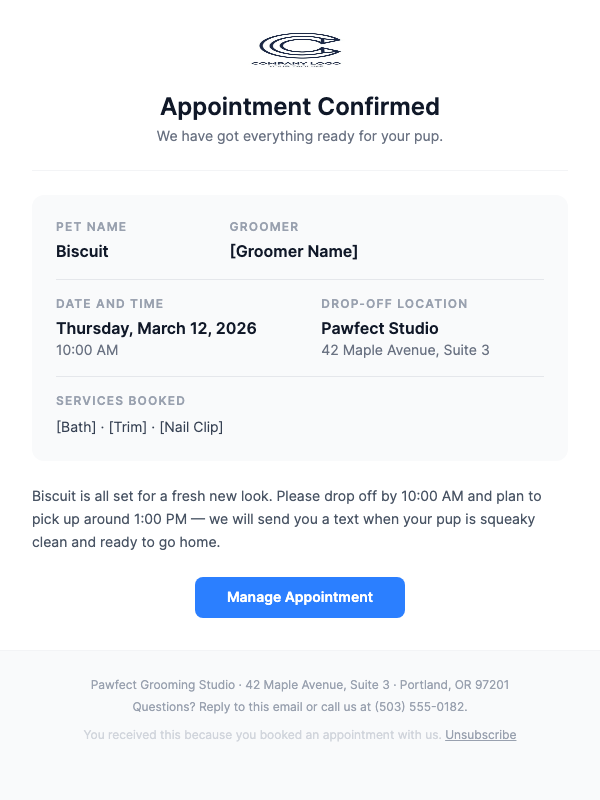Click the Appointment Confirmed heading
This screenshot has width=600, height=800.
[x=299, y=107]
